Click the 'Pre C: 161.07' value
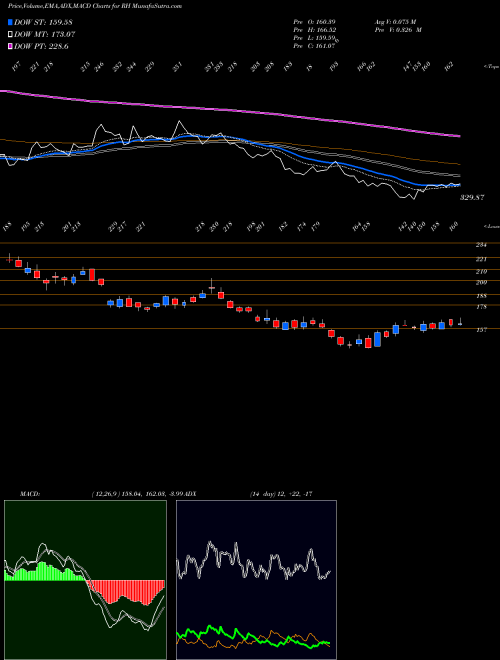 pyautogui.click(x=314, y=46)
